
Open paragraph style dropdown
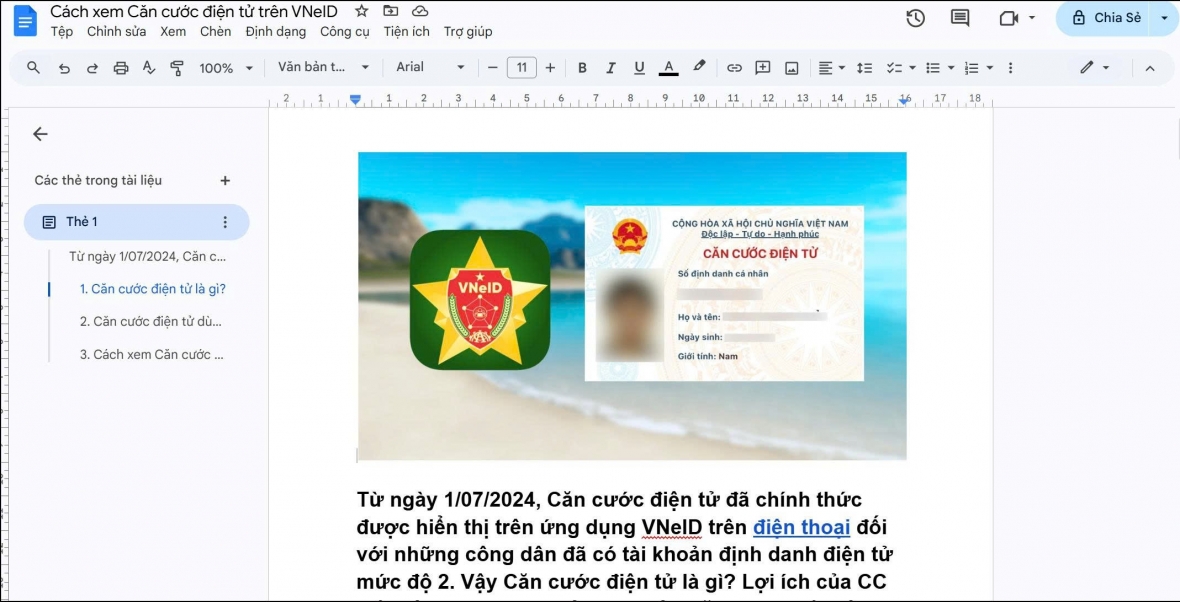[324, 67]
